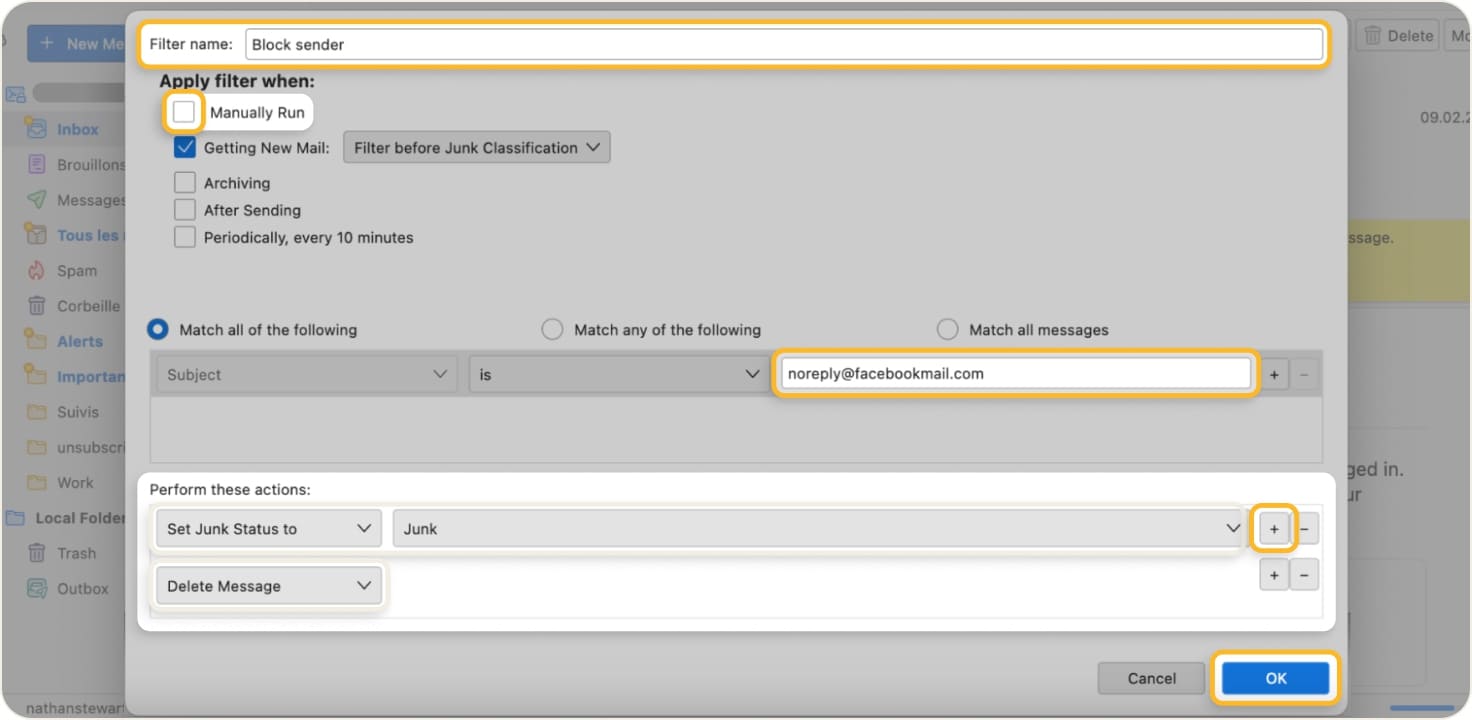This screenshot has height=720, width=1472.
Task: Cancel the filter dialog
Action: pyautogui.click(x=1150, y=677)
